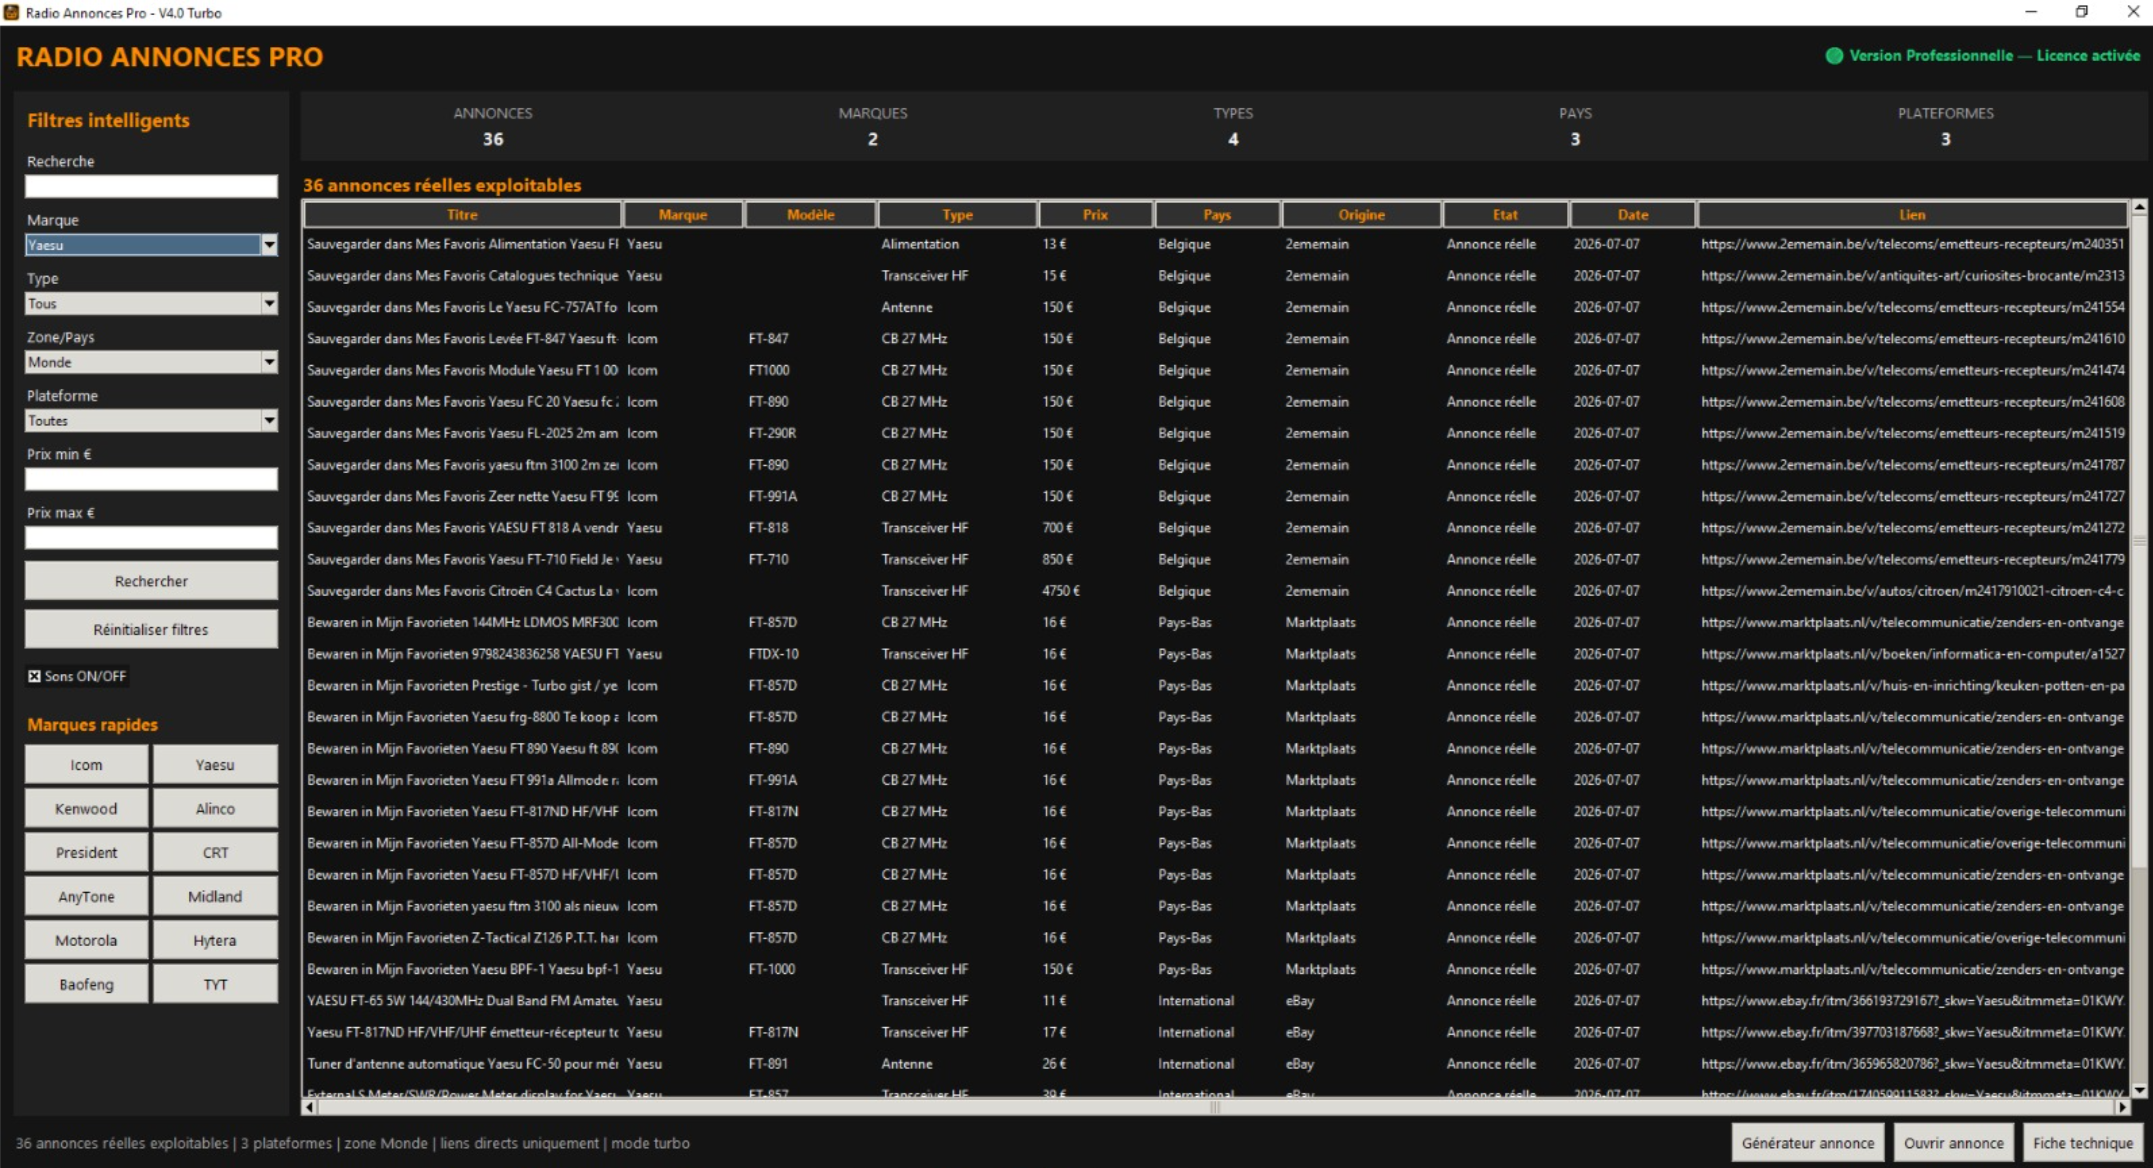Click the YAESU FT-65 5W listing title

click(x=463, y=1001)
